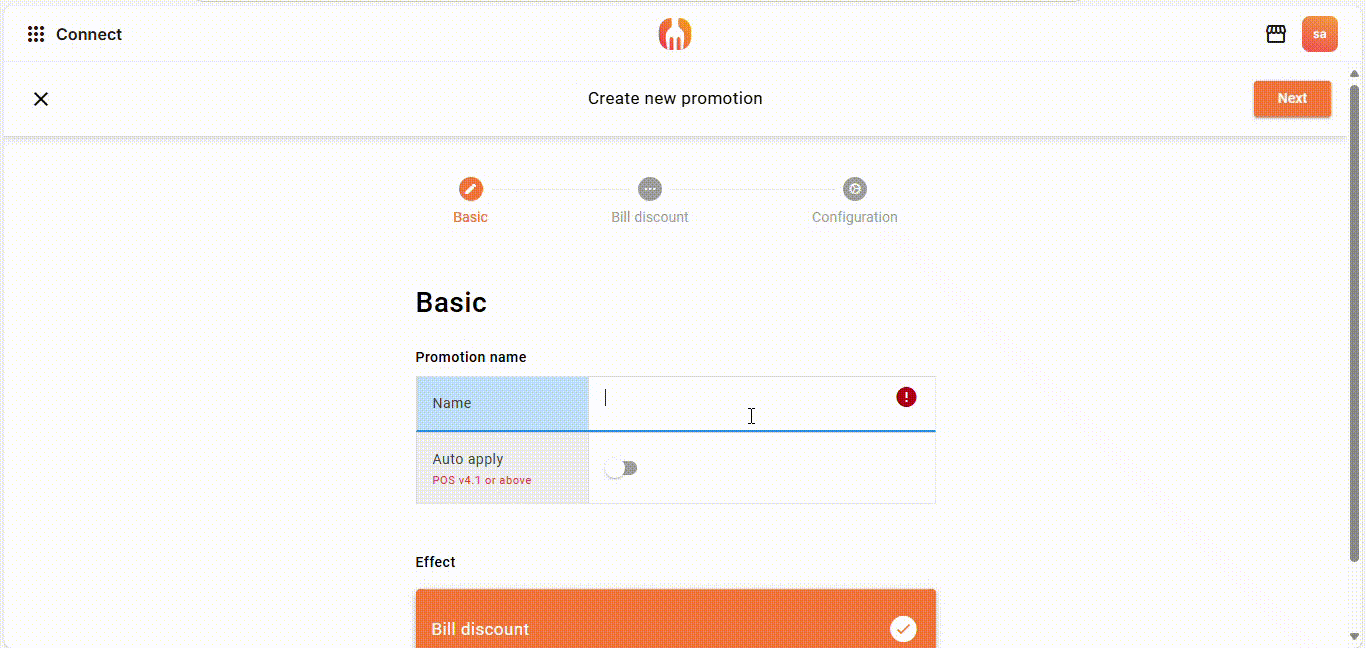Click the red error icon in Name field
1366x648 pixels.
tap(906, 397)
